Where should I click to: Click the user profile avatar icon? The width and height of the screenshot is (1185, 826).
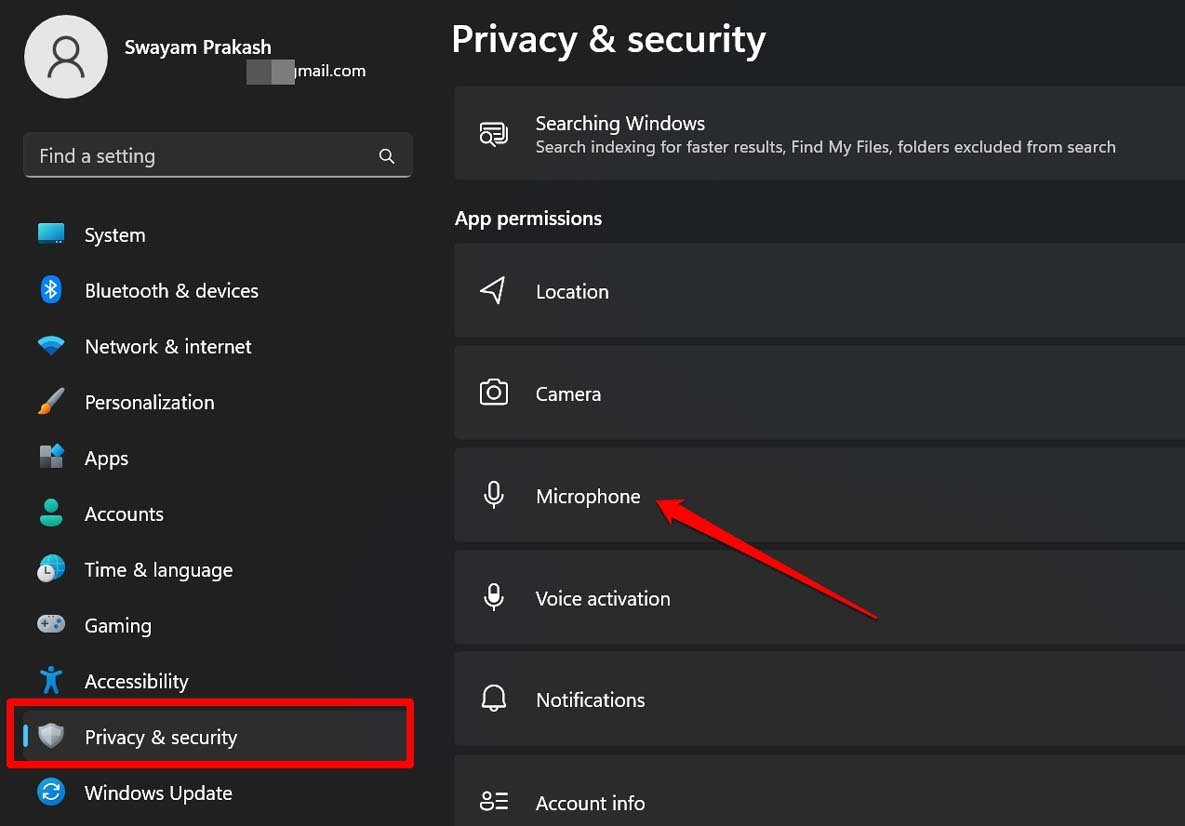[66, 57]
